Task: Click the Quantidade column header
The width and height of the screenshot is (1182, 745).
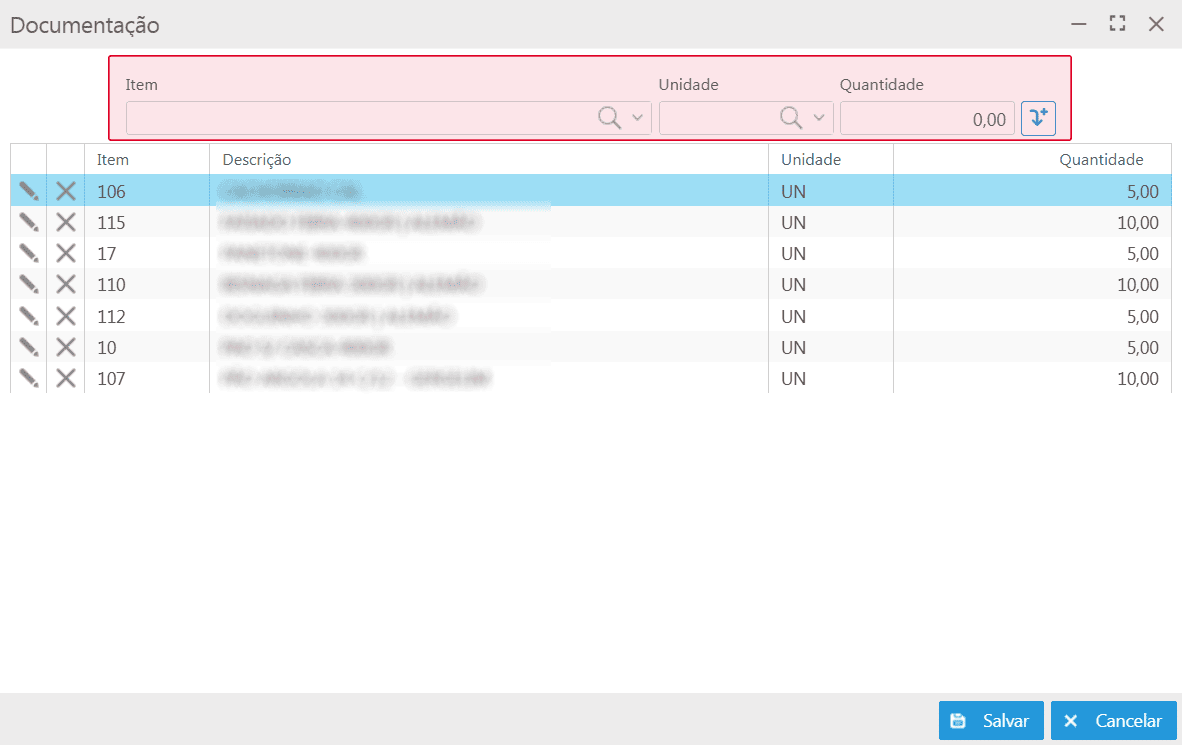Action: coord(1101,160)
